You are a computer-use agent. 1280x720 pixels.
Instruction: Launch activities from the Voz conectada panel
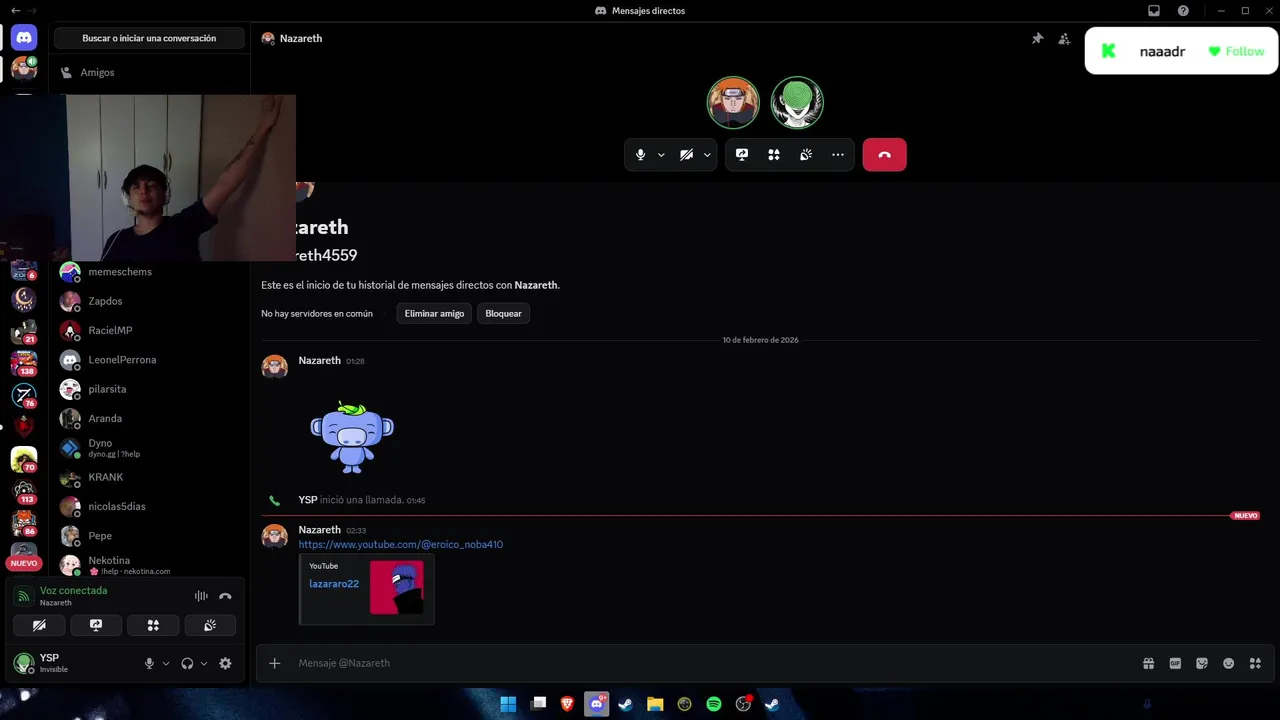153,625
